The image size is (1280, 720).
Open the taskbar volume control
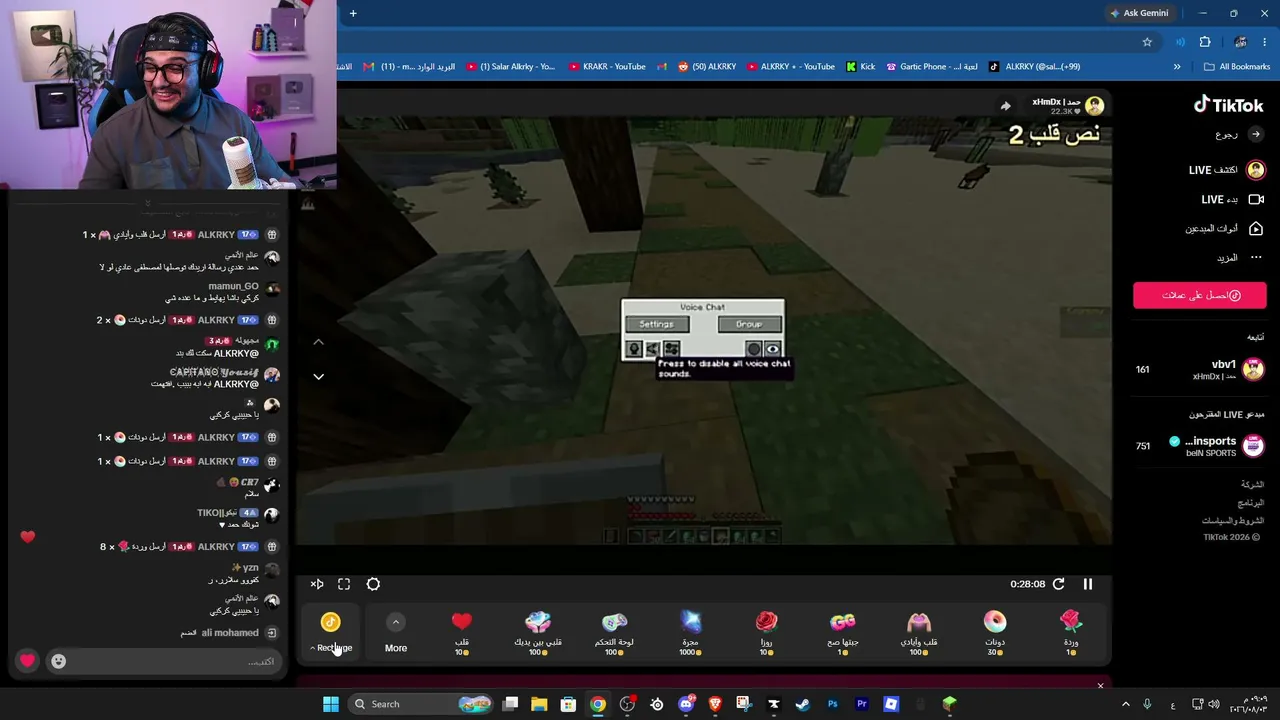pos(1213,704)
